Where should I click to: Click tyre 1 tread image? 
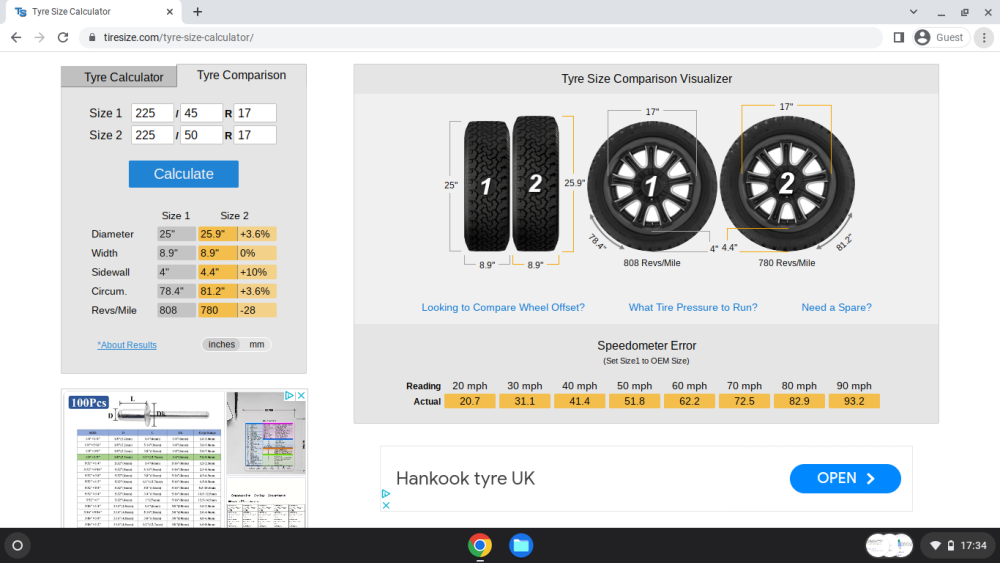coord(487,186)
